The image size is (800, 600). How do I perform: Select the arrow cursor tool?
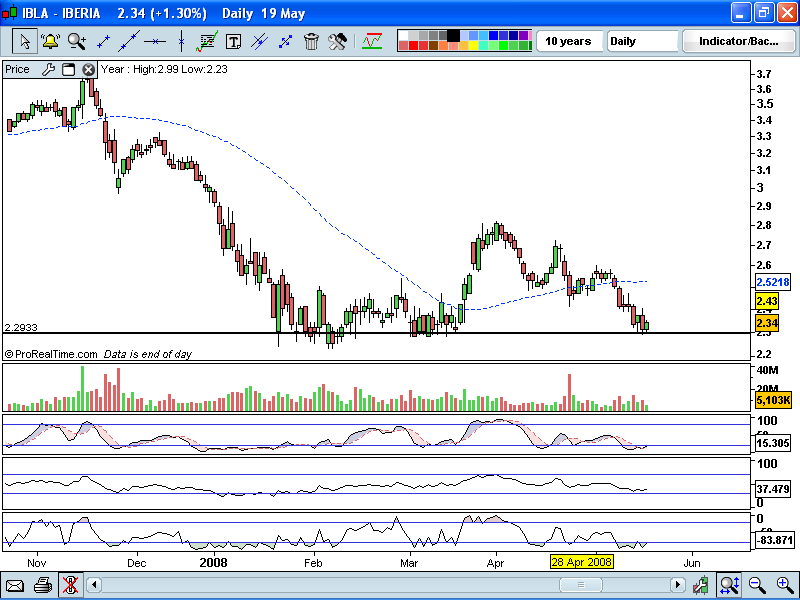coord(24,41)
